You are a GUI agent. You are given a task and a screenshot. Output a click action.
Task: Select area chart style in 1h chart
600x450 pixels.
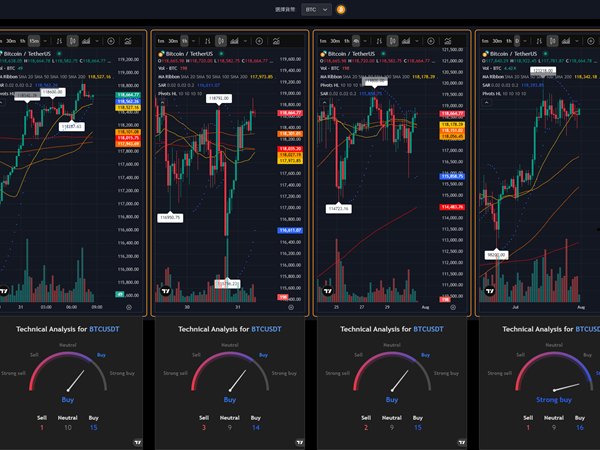click(x=234, y=41)
